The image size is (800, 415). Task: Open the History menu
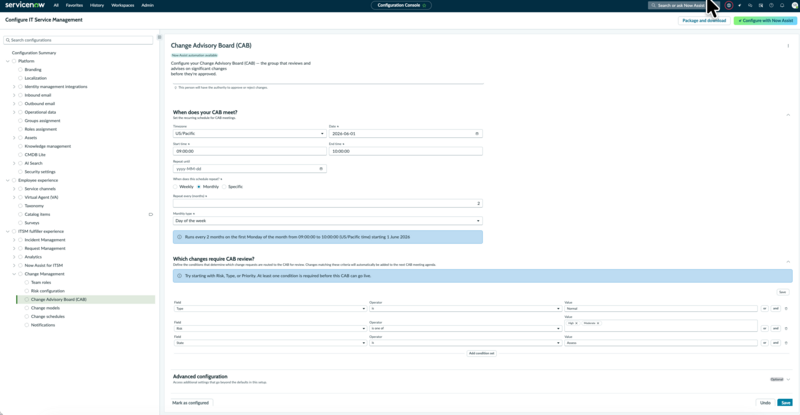coord(97,5)
